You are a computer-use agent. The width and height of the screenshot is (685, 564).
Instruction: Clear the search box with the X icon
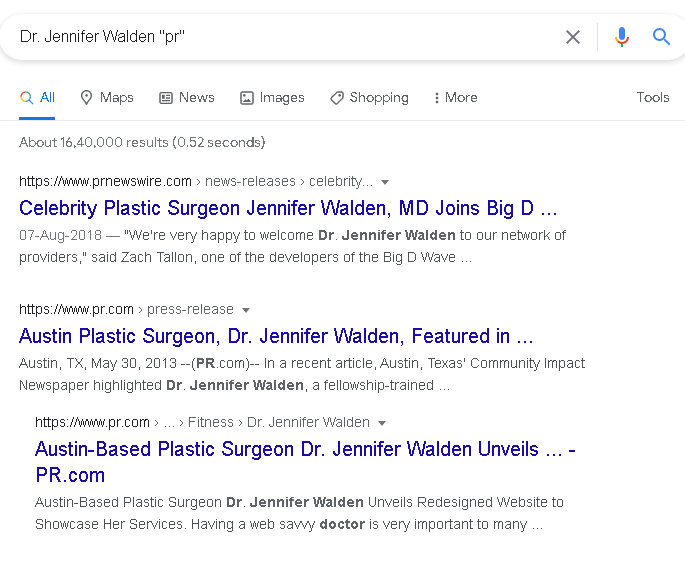pos(573,37)
